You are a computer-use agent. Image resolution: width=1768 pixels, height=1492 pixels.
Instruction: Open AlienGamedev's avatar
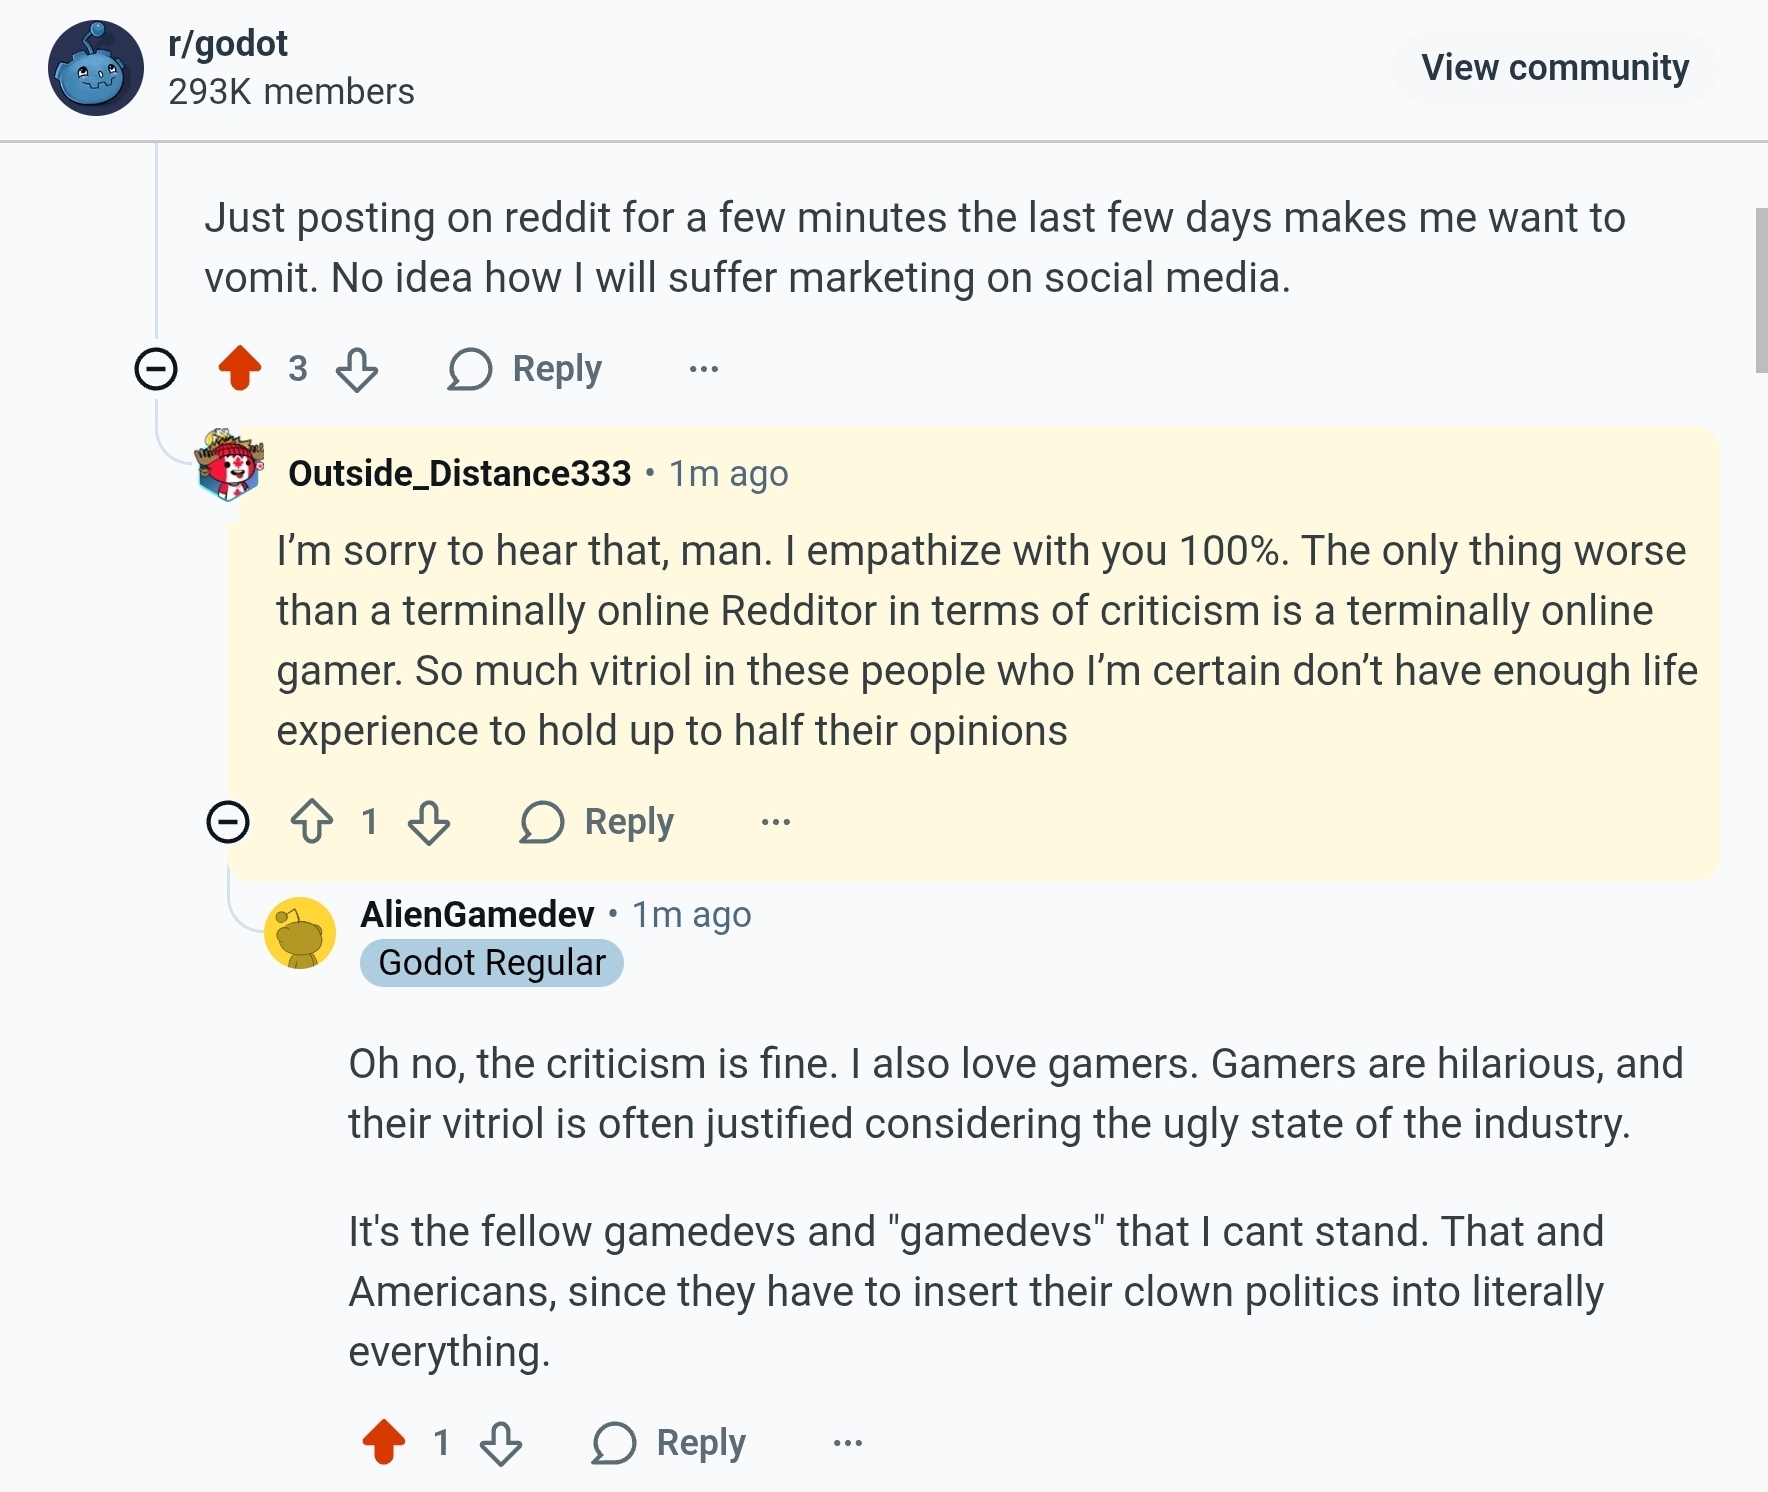point(299,933)
